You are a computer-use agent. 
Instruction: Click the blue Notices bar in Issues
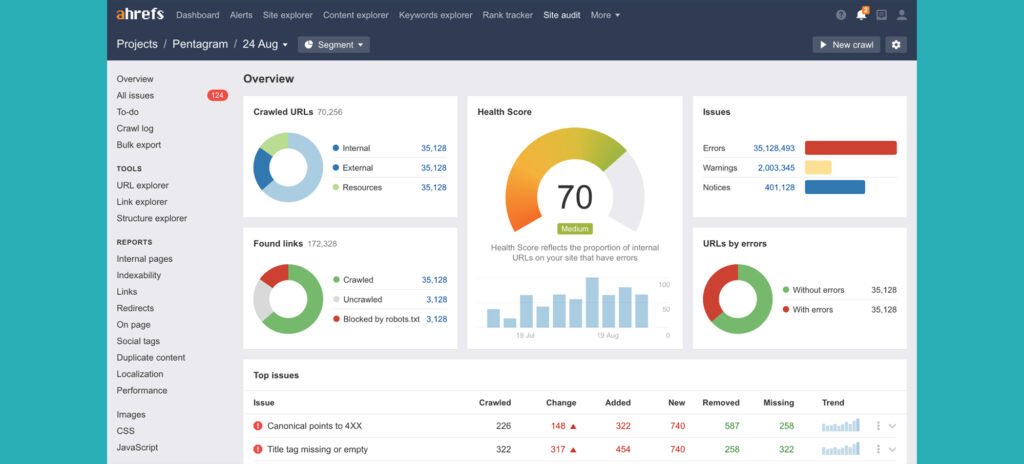point(835,187)
